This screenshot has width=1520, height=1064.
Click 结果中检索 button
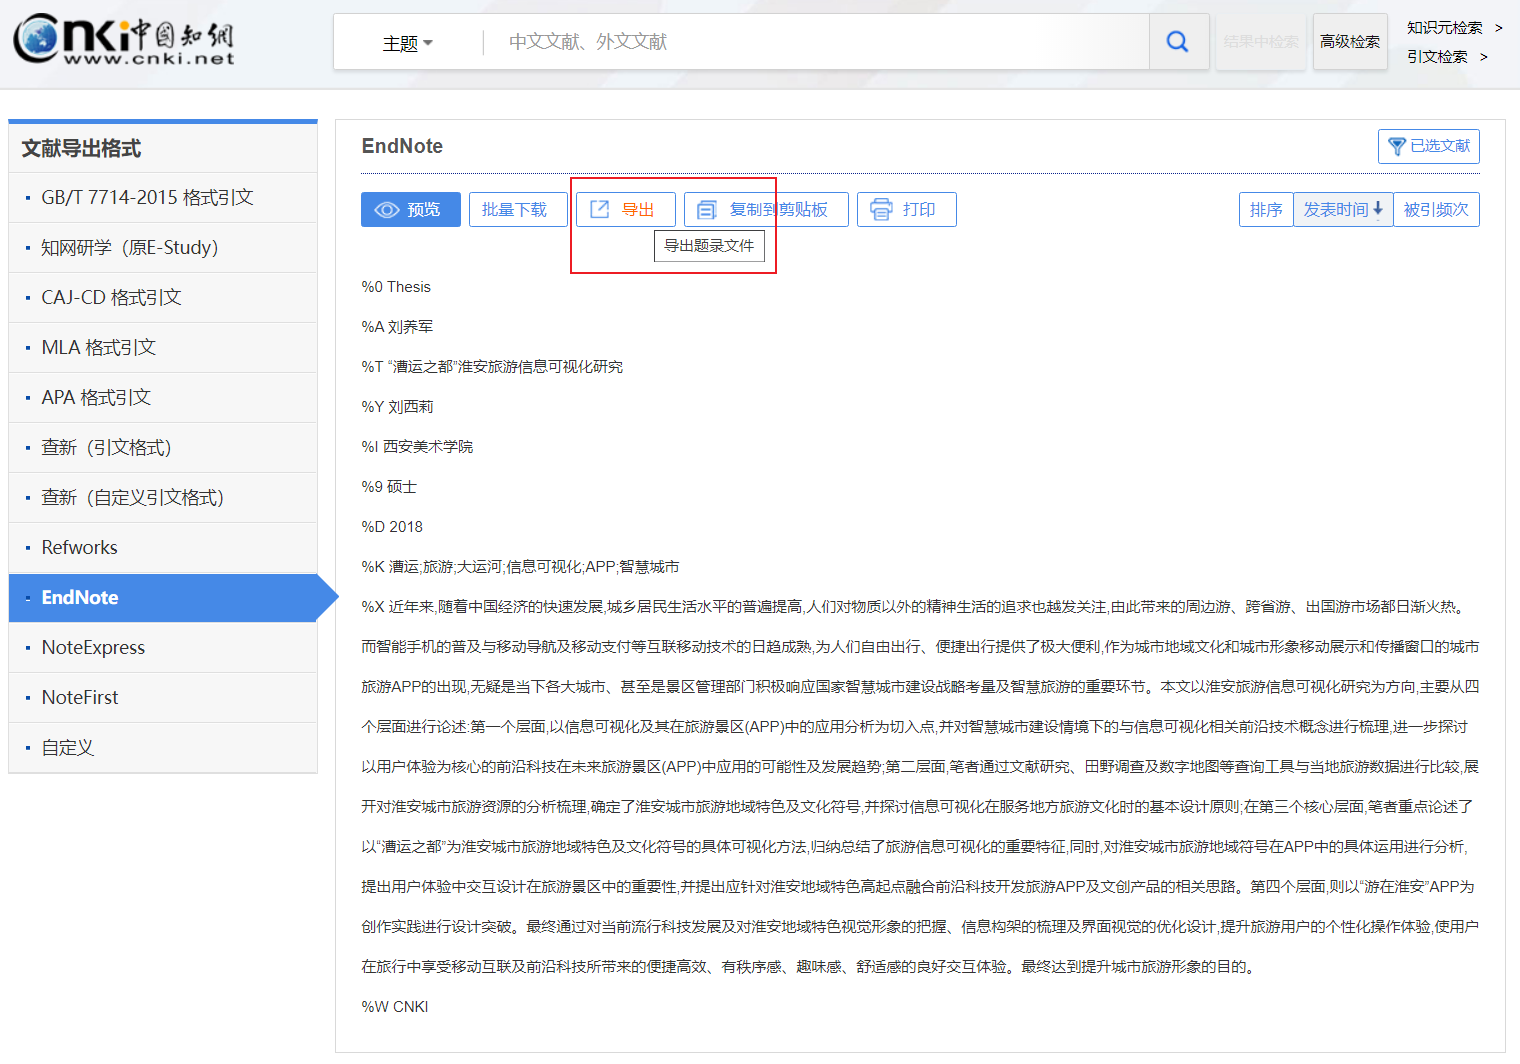(1261, 41)
